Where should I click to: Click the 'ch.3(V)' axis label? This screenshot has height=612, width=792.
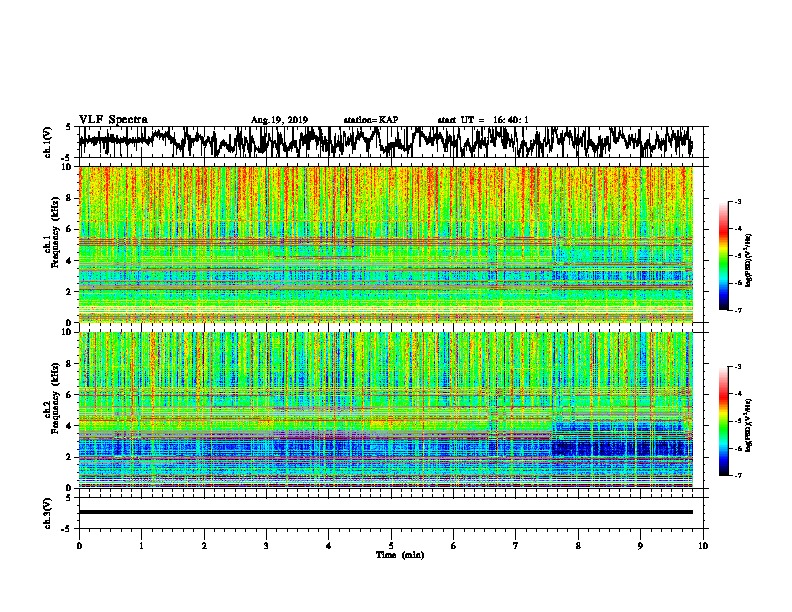48,513
